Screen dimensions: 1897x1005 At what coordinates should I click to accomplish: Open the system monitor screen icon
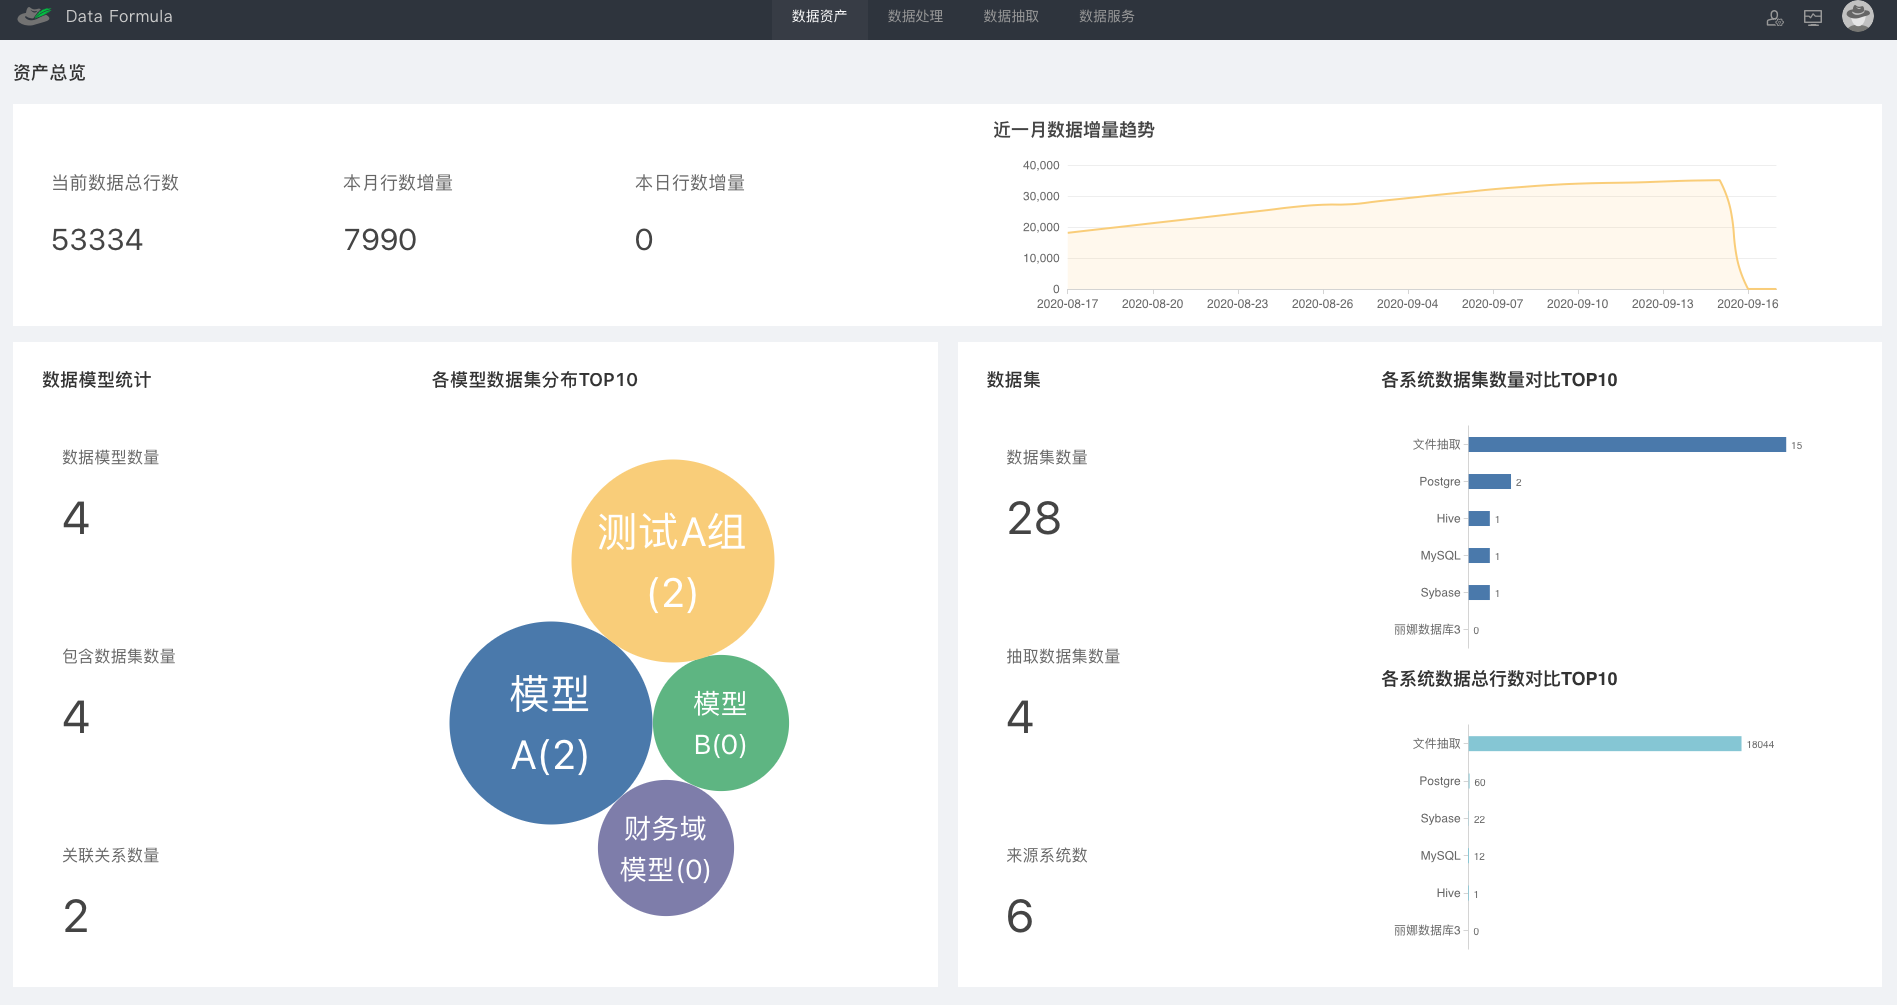[x=1813, y=17]
